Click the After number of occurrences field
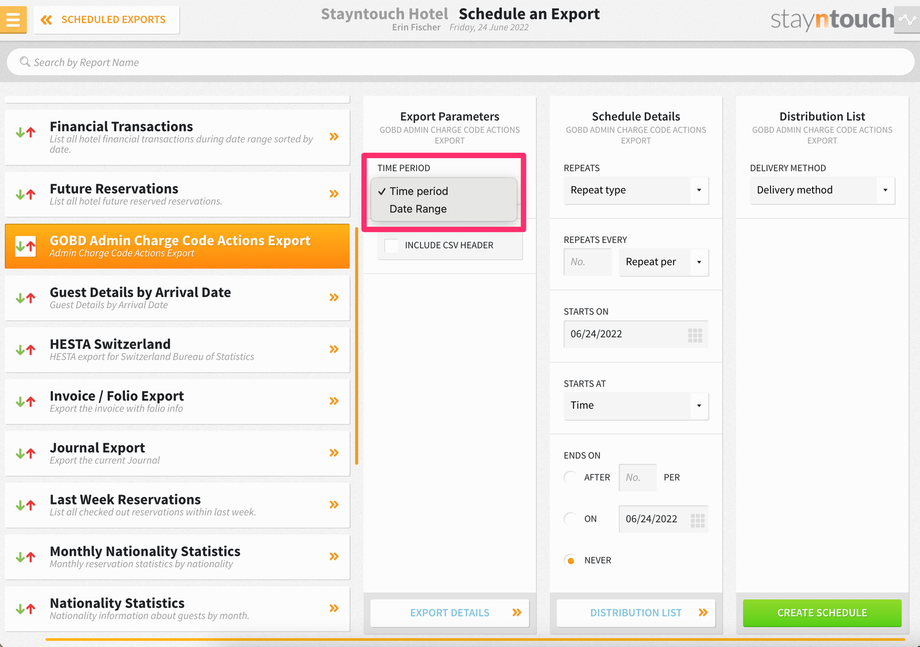This screenshot has height=647, width=920. tap(638, 477)
